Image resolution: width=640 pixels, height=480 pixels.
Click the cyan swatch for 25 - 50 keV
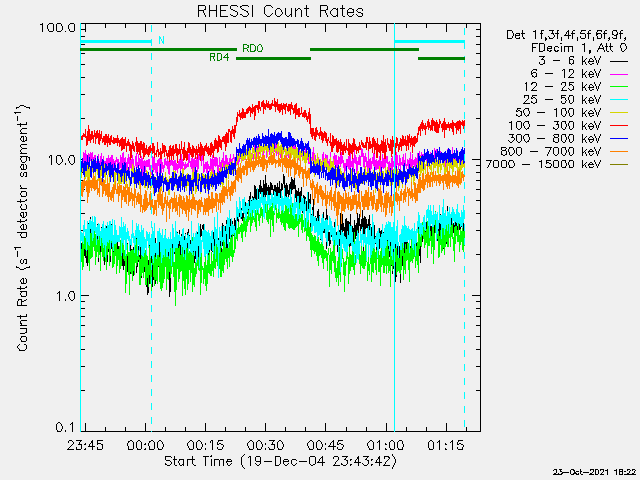[x=619, y=100]
